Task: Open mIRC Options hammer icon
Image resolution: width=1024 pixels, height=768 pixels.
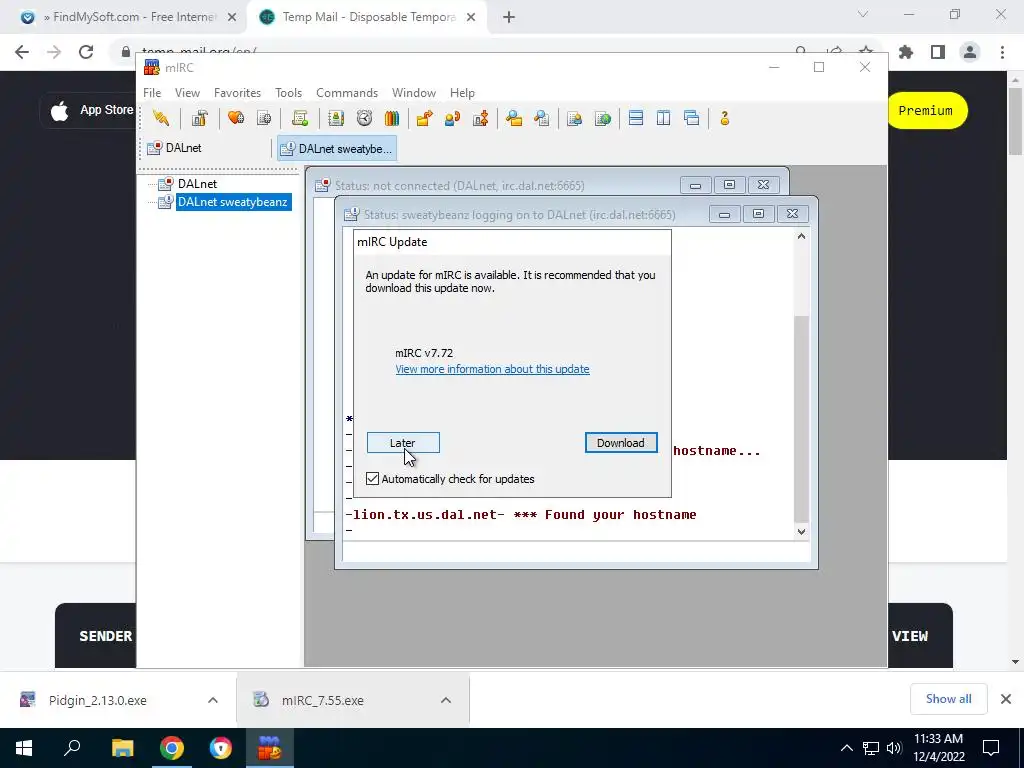Action: (200, 118)
